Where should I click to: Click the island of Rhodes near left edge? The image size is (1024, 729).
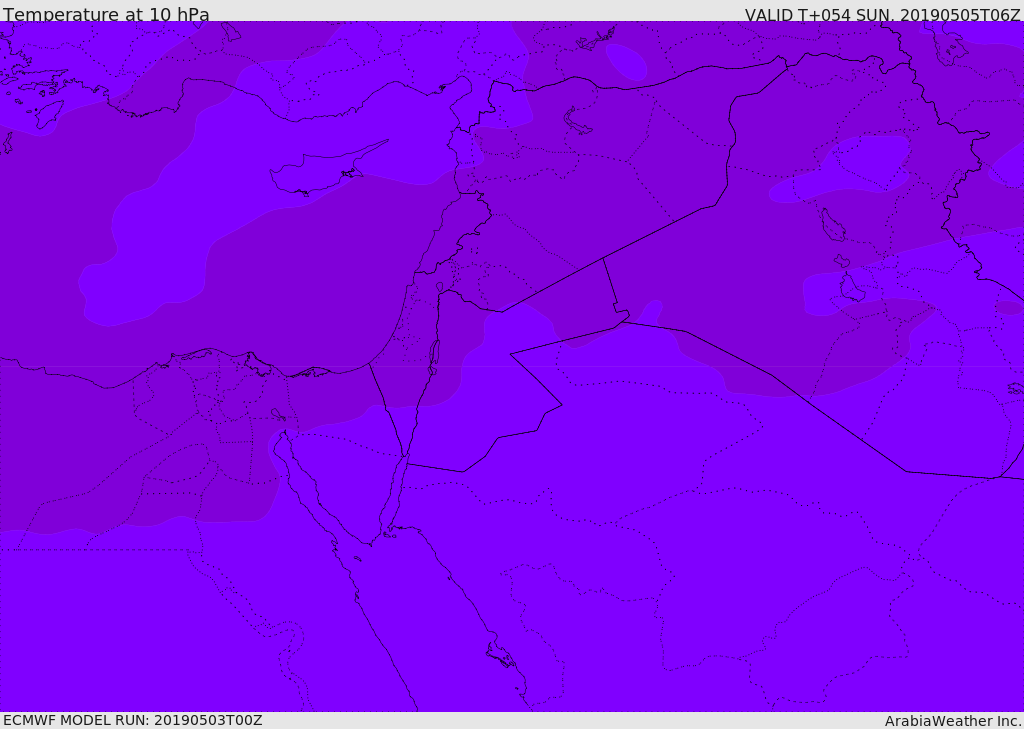click(48, 113)
